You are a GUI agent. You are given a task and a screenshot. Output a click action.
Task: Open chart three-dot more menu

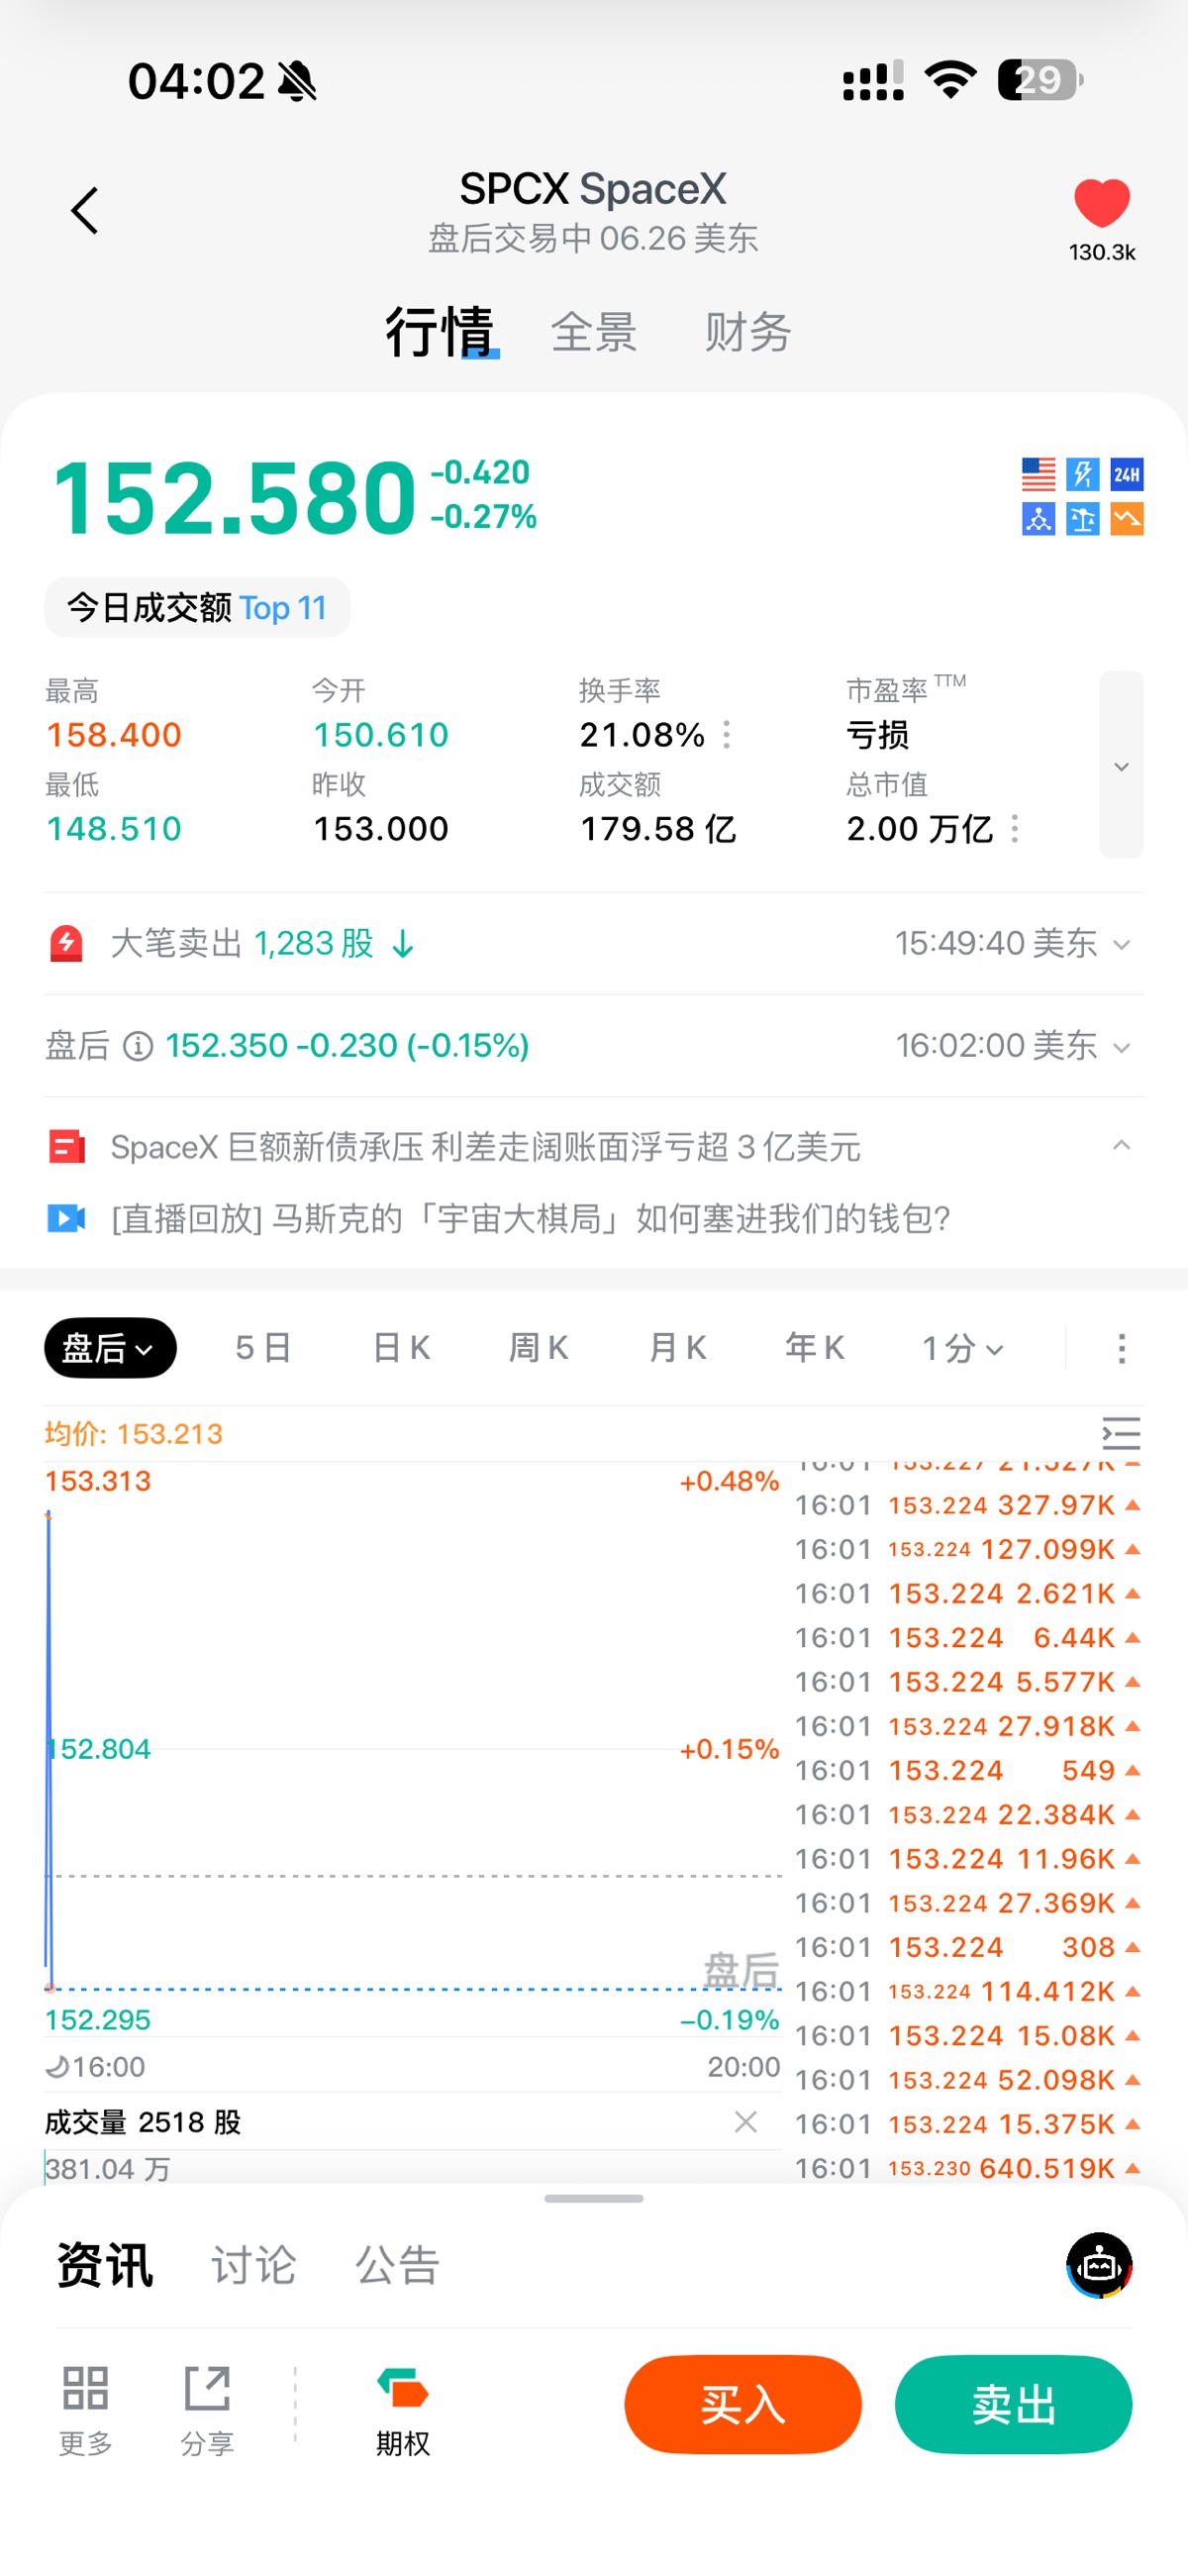point(1121,1348)
